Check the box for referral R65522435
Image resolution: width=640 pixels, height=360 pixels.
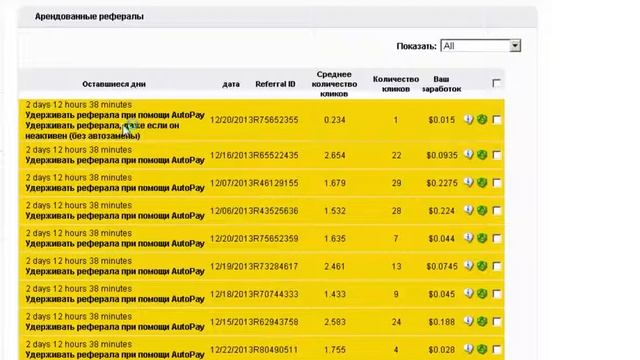point(497,155)
